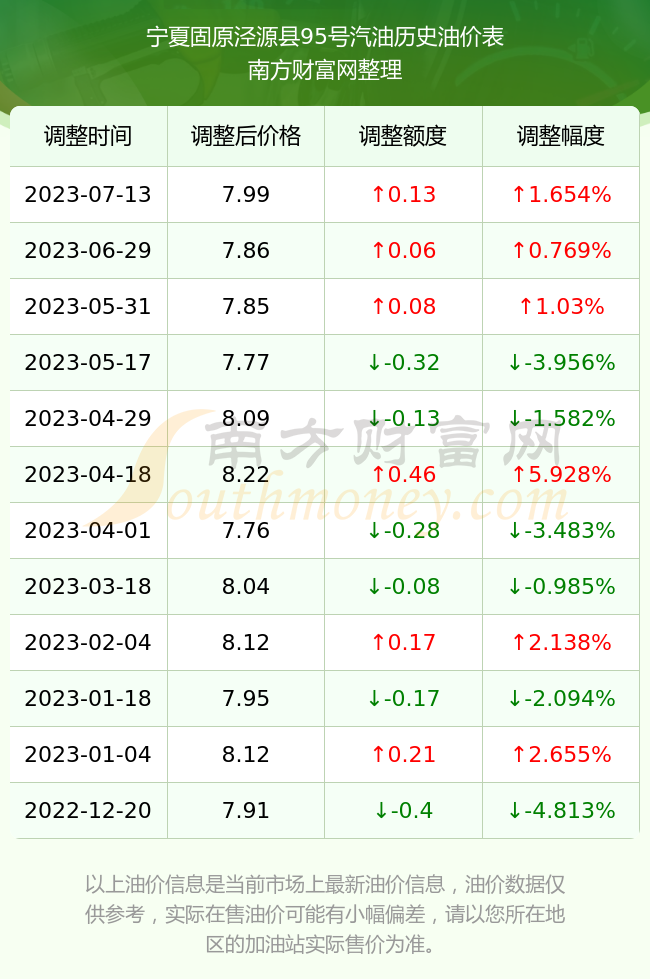Screen dimensions: 650x980
Task: Click the green ↓-4.813% percentage value
Action: [561, 811]
